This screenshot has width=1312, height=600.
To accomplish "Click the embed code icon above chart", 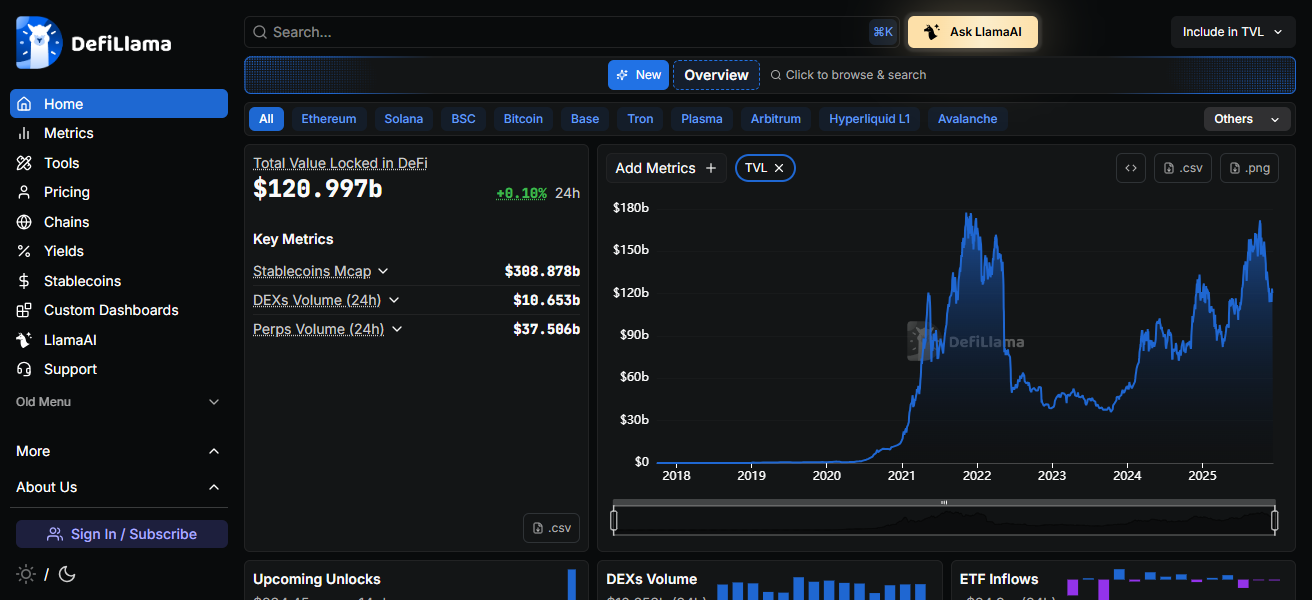I will pos(1130,168).
